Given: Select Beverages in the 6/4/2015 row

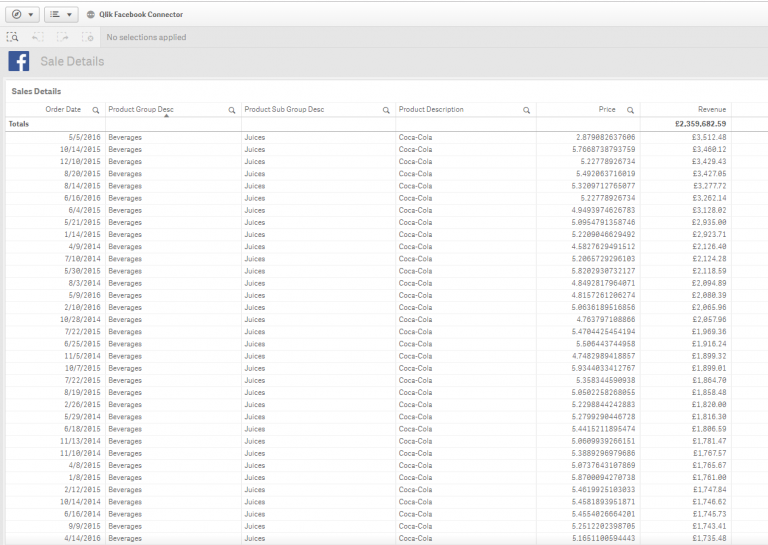Looking at the screenshot, I should [x=125, y=210].
